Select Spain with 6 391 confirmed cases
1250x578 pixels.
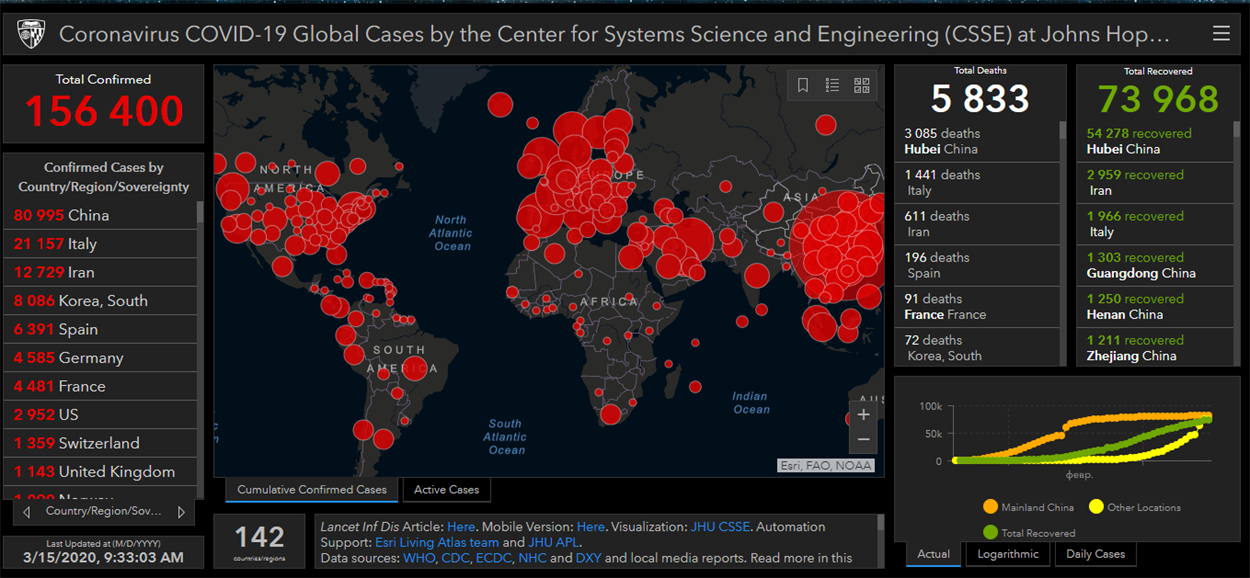click(100, 329)
